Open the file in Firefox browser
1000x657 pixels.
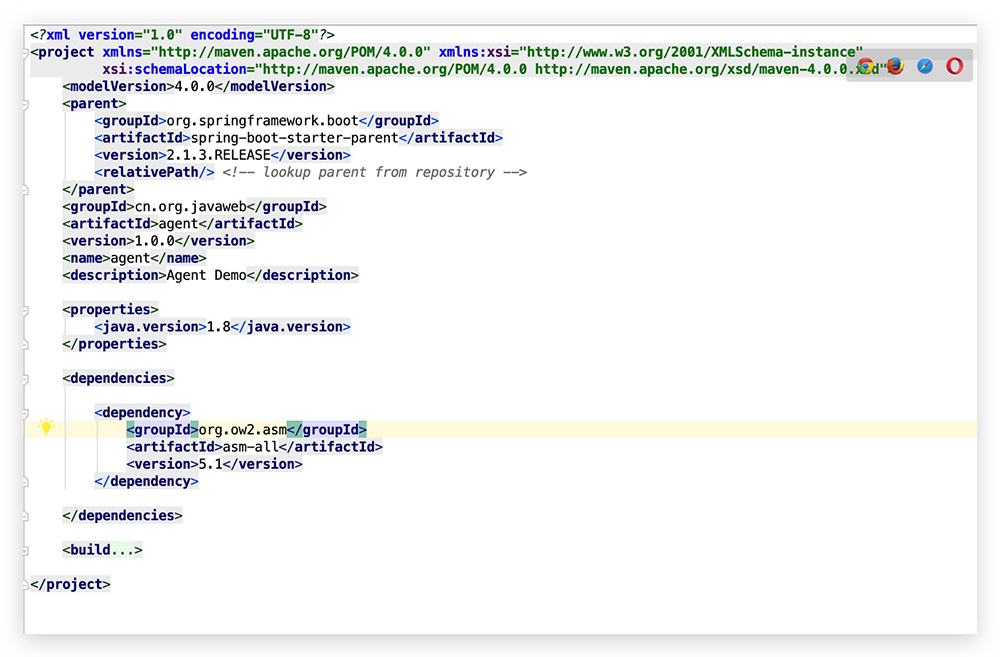[895, 66]
